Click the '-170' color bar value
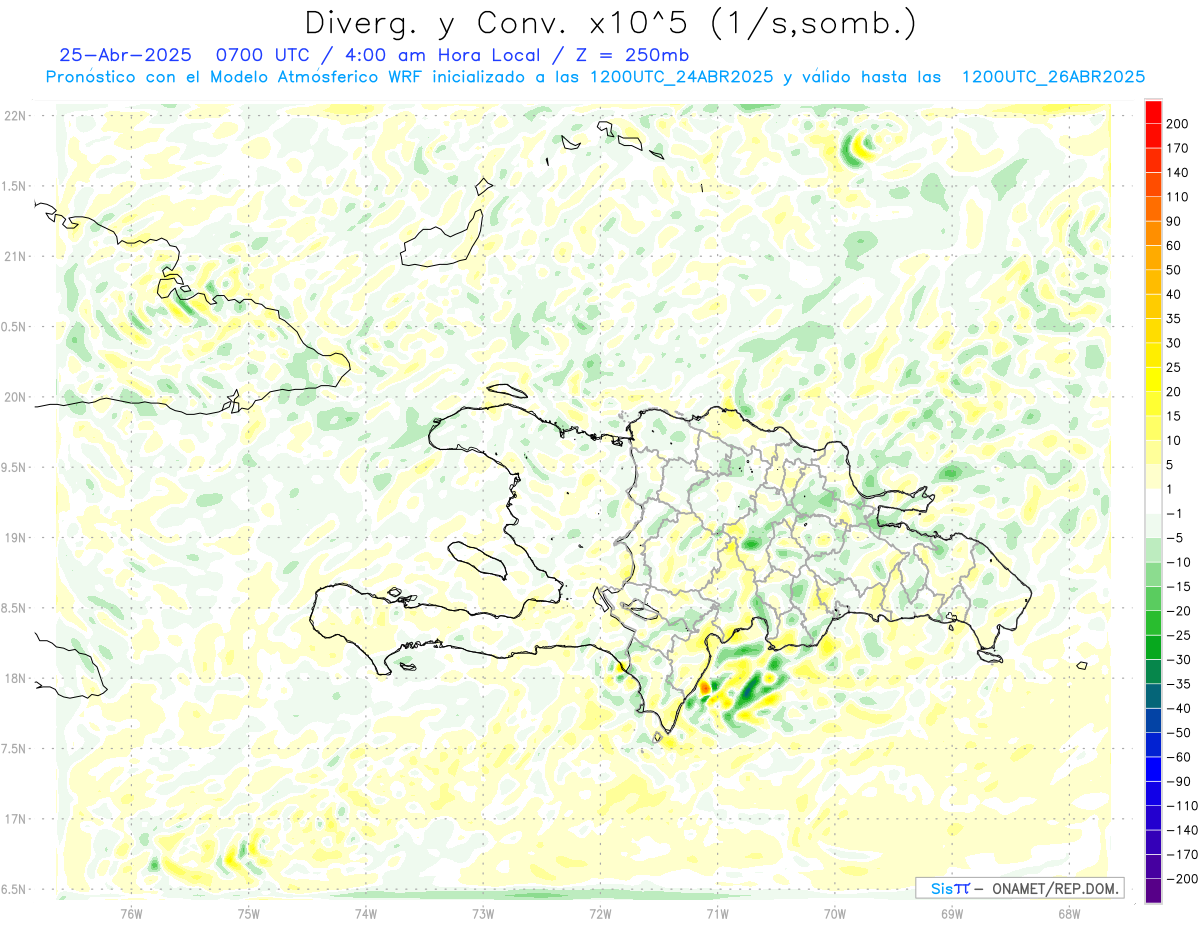This screenshot has height=927, width=1200. pos(1183,855)
